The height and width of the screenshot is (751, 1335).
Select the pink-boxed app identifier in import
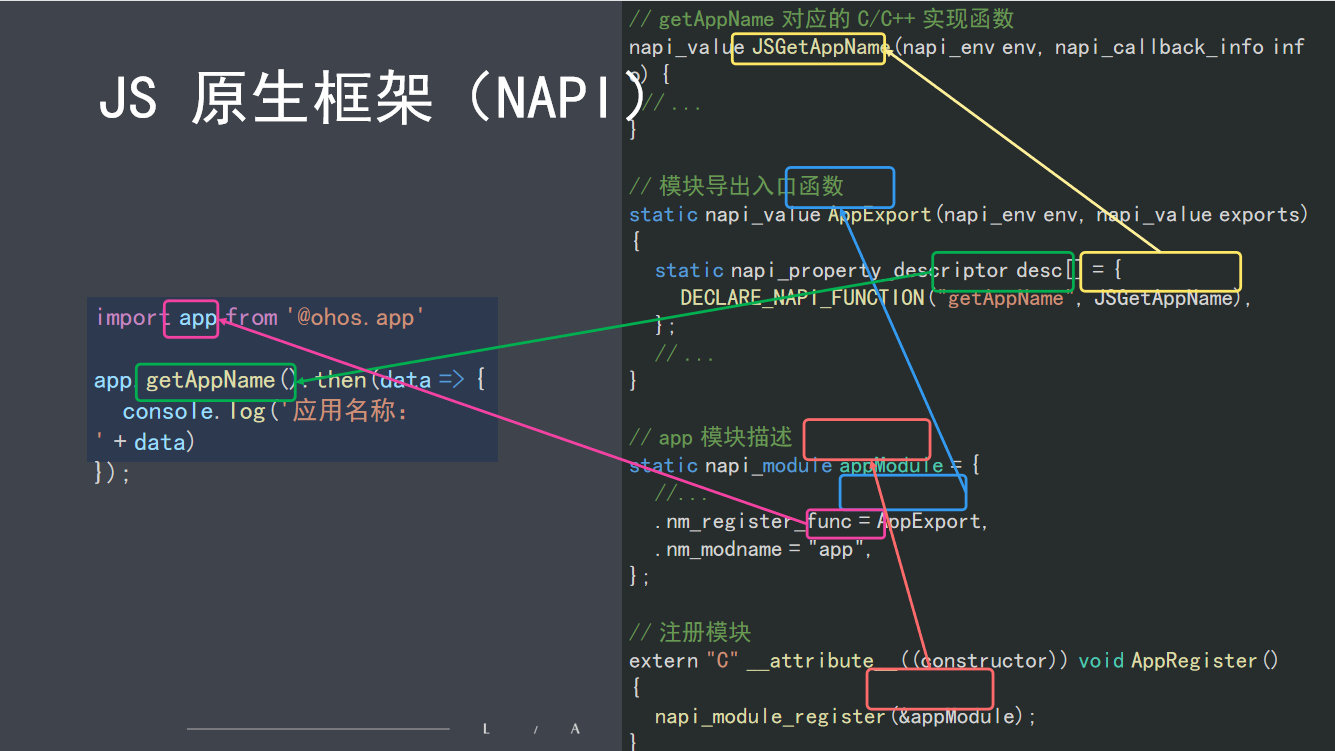tap(190, 318)
